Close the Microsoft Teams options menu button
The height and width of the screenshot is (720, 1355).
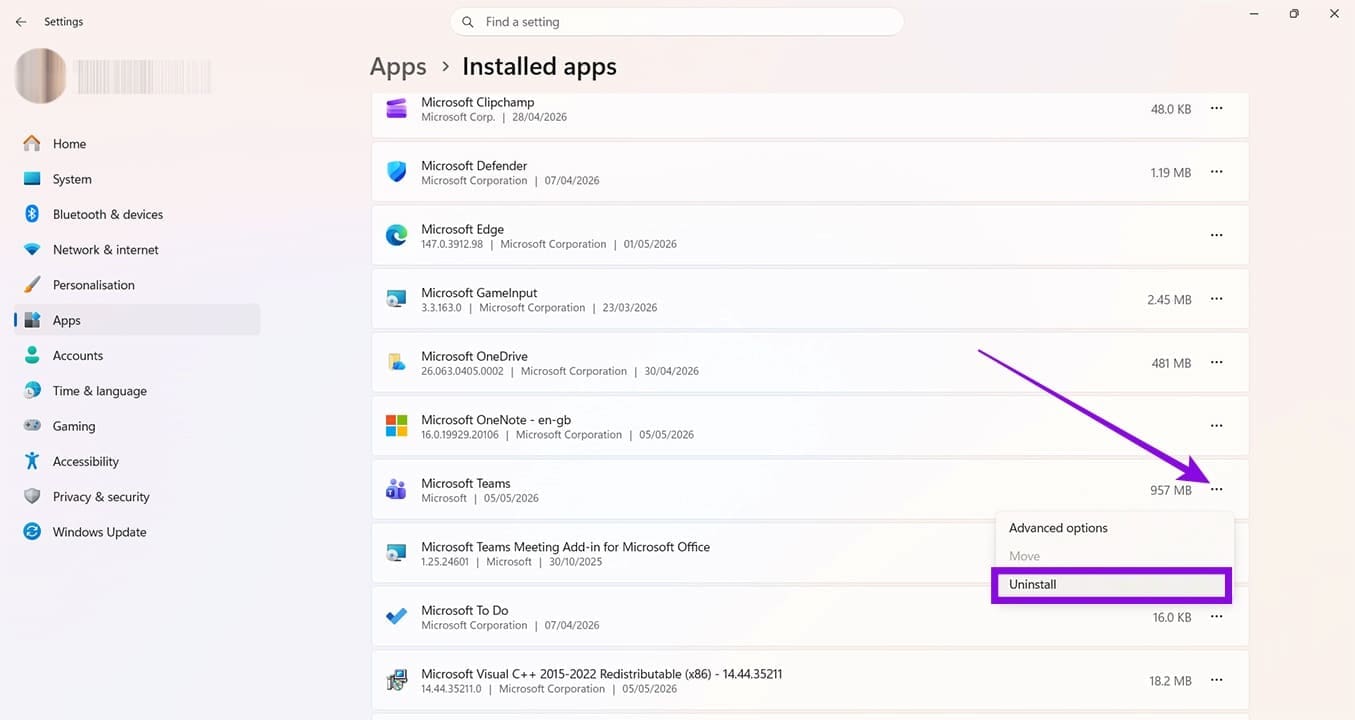click(x=1217, y=489)
